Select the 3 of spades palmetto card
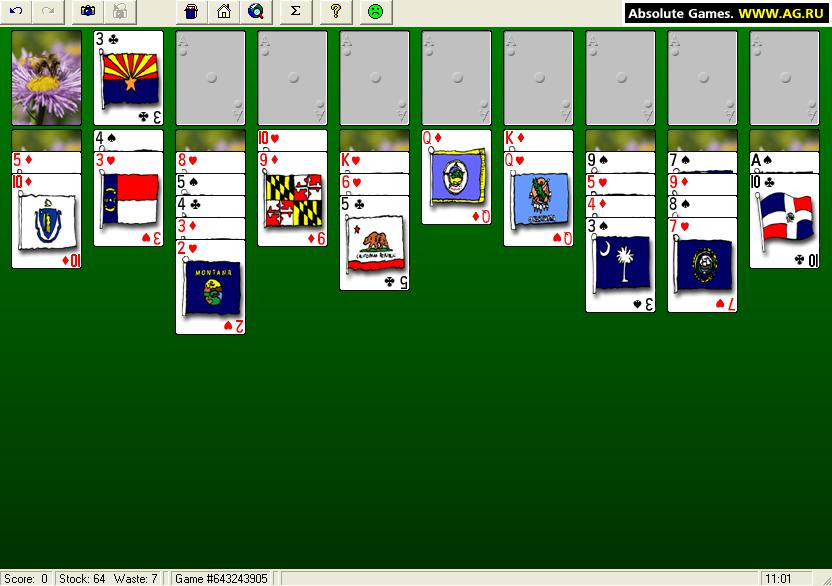This screenshot has width=832, height=586. pos(620,265)
